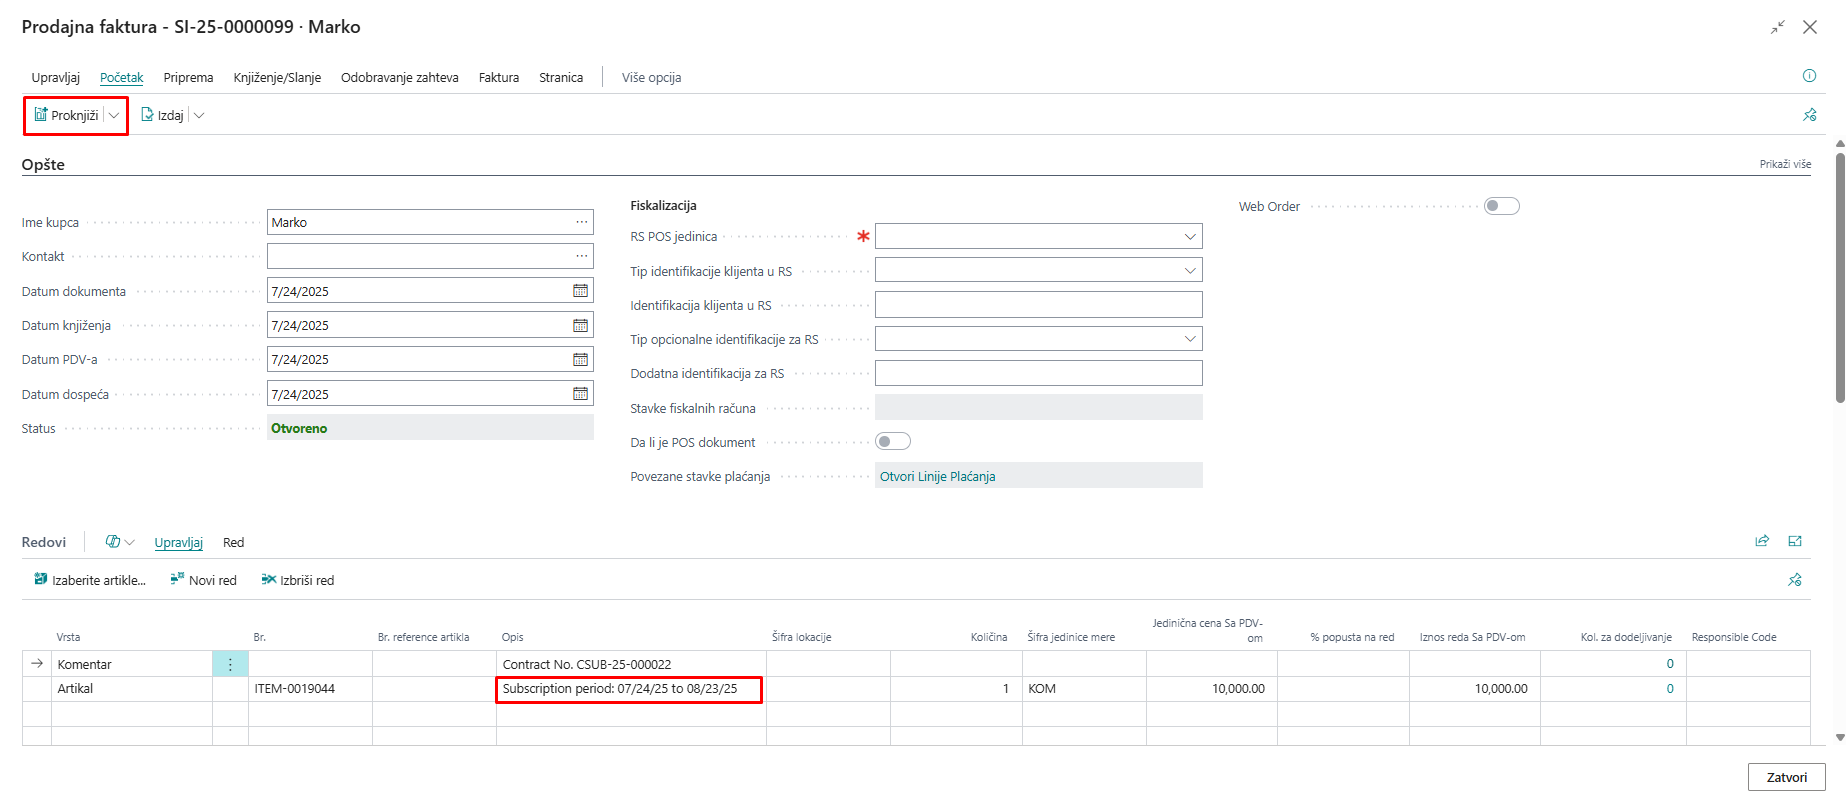Open calendar picker for Datum dospeća

pyautogui.click(x=580, y=394)
